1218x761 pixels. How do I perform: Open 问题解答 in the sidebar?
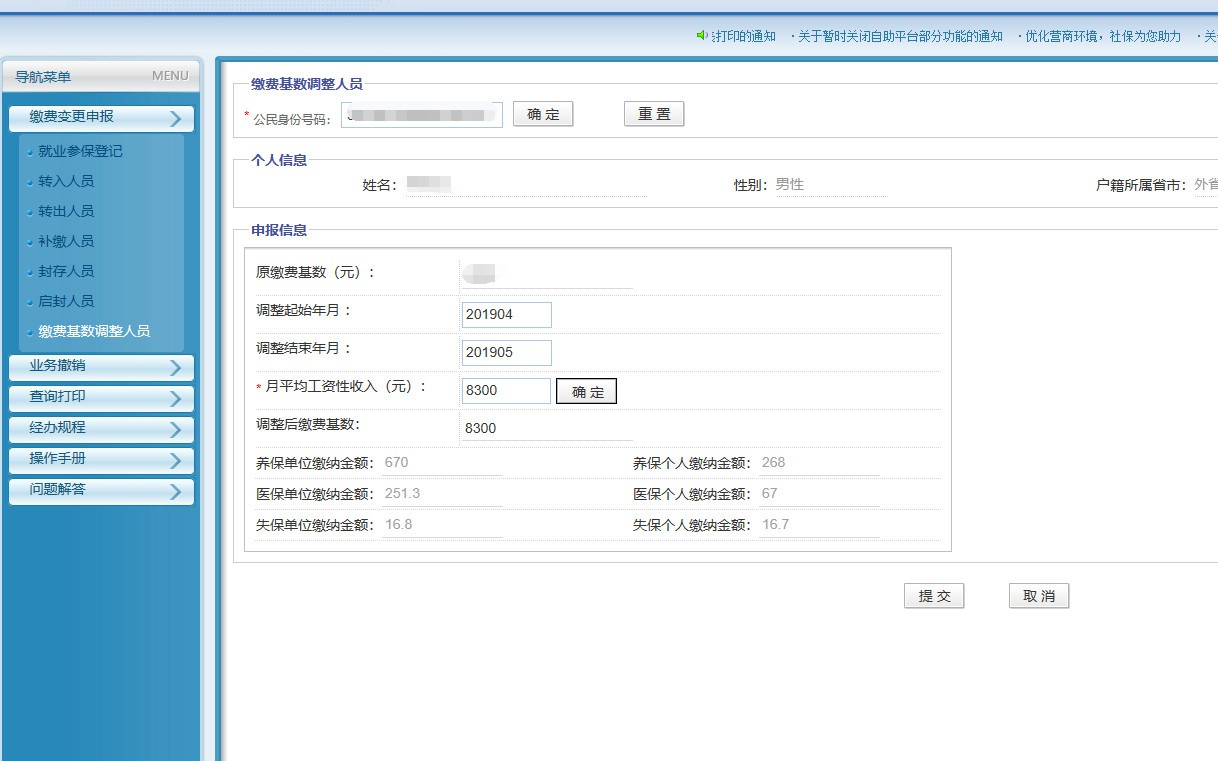pyautogui.click(x=100, y=491)
